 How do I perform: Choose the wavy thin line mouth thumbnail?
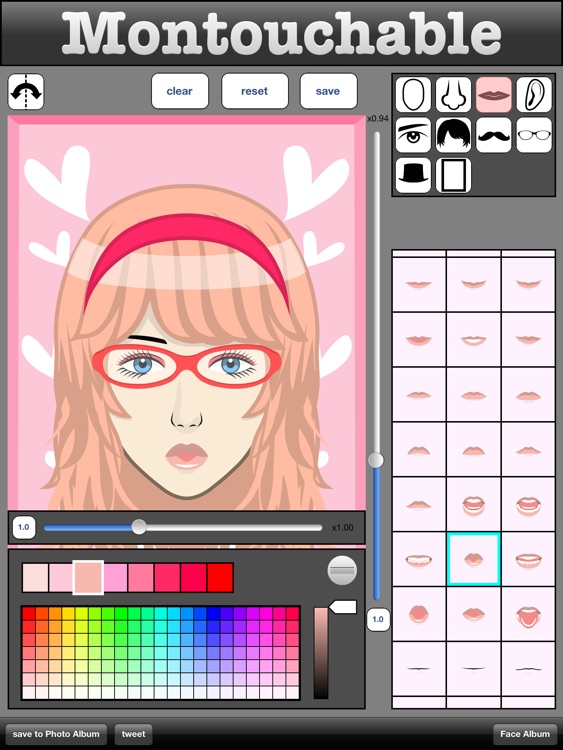(528, 669)
